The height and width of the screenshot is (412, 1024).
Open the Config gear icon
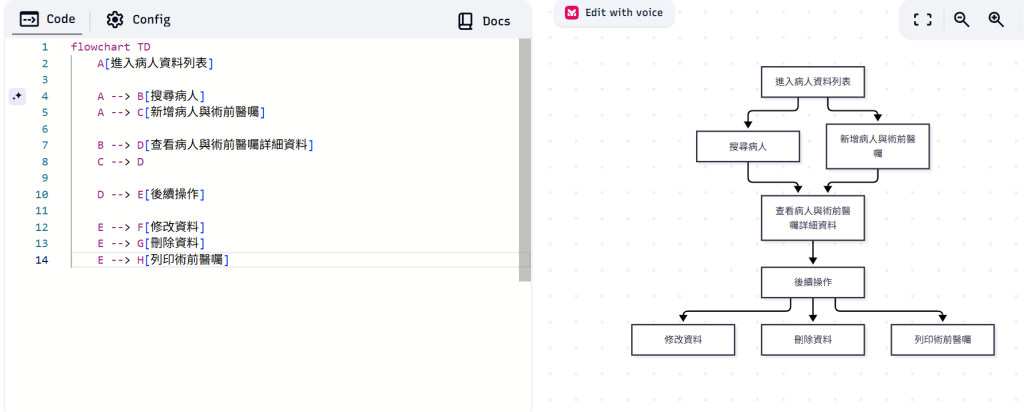[114, 20]
